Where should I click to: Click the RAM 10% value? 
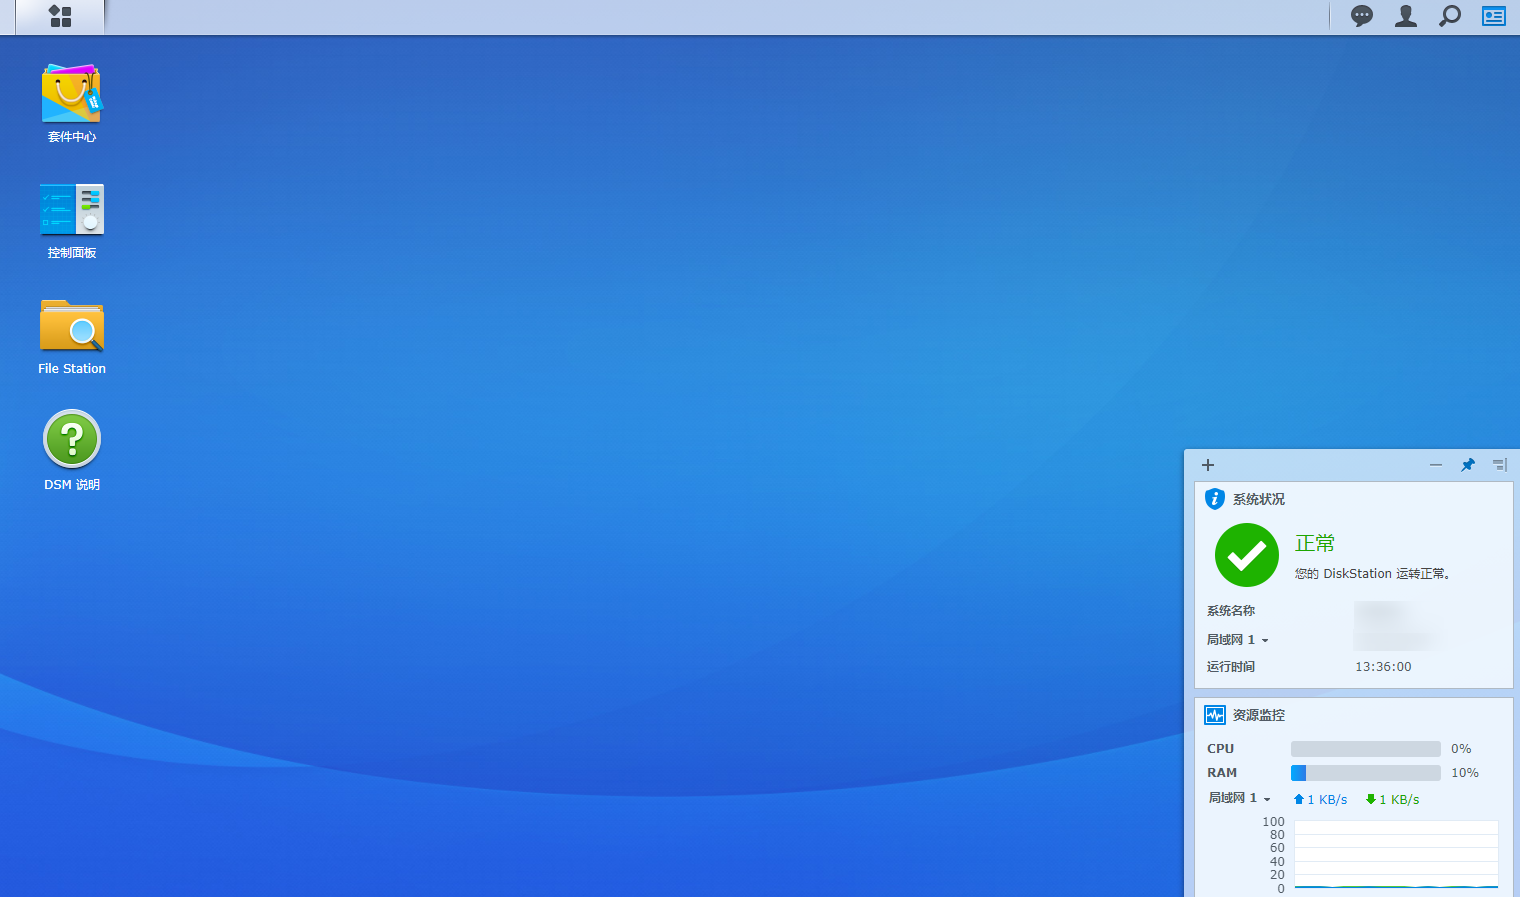coord(1465,773)
